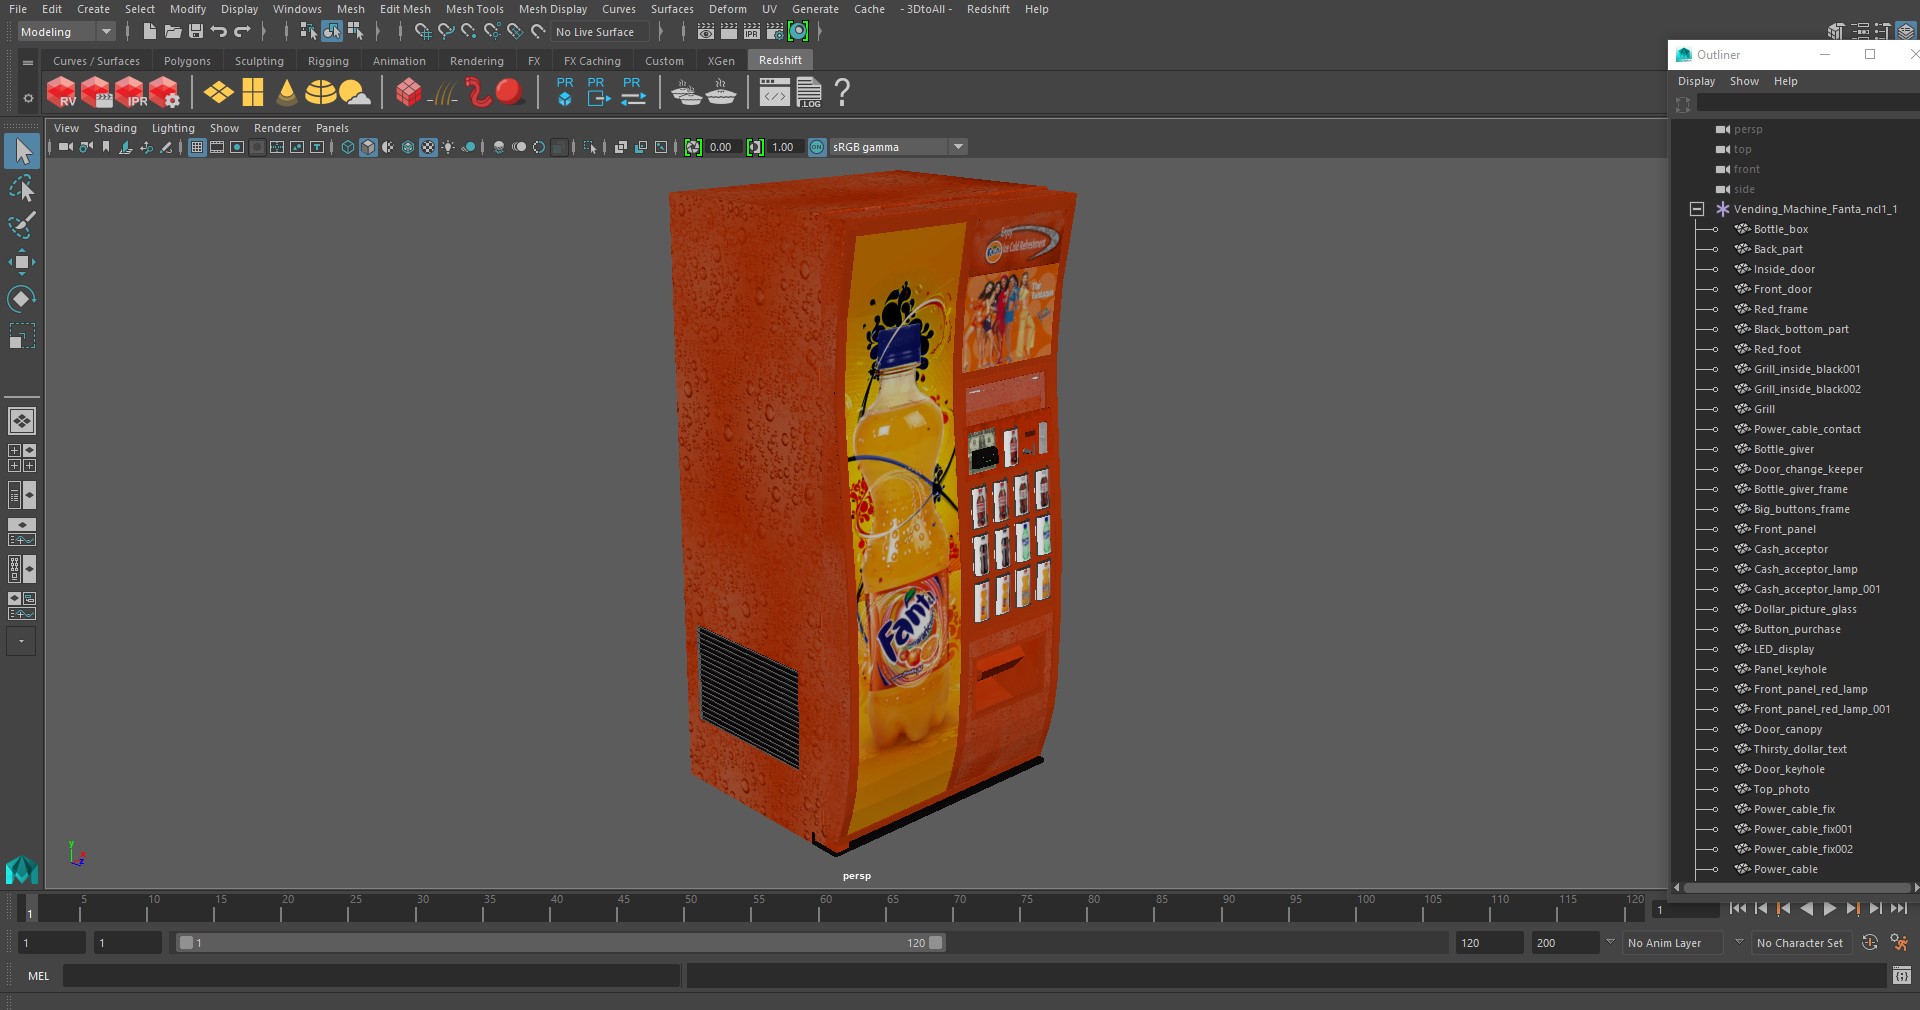
Task: Open the Redshift log file icon
Action: (809, 92)
